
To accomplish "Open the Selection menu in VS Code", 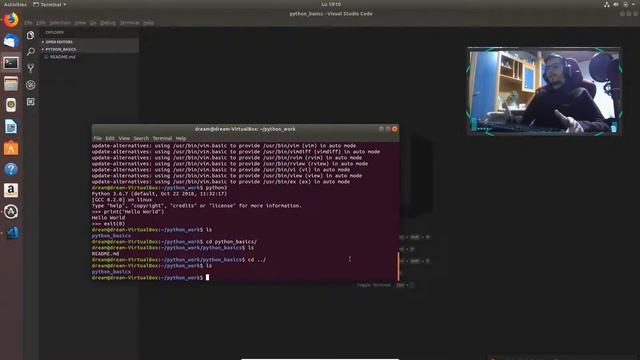I will click(60, 23).
